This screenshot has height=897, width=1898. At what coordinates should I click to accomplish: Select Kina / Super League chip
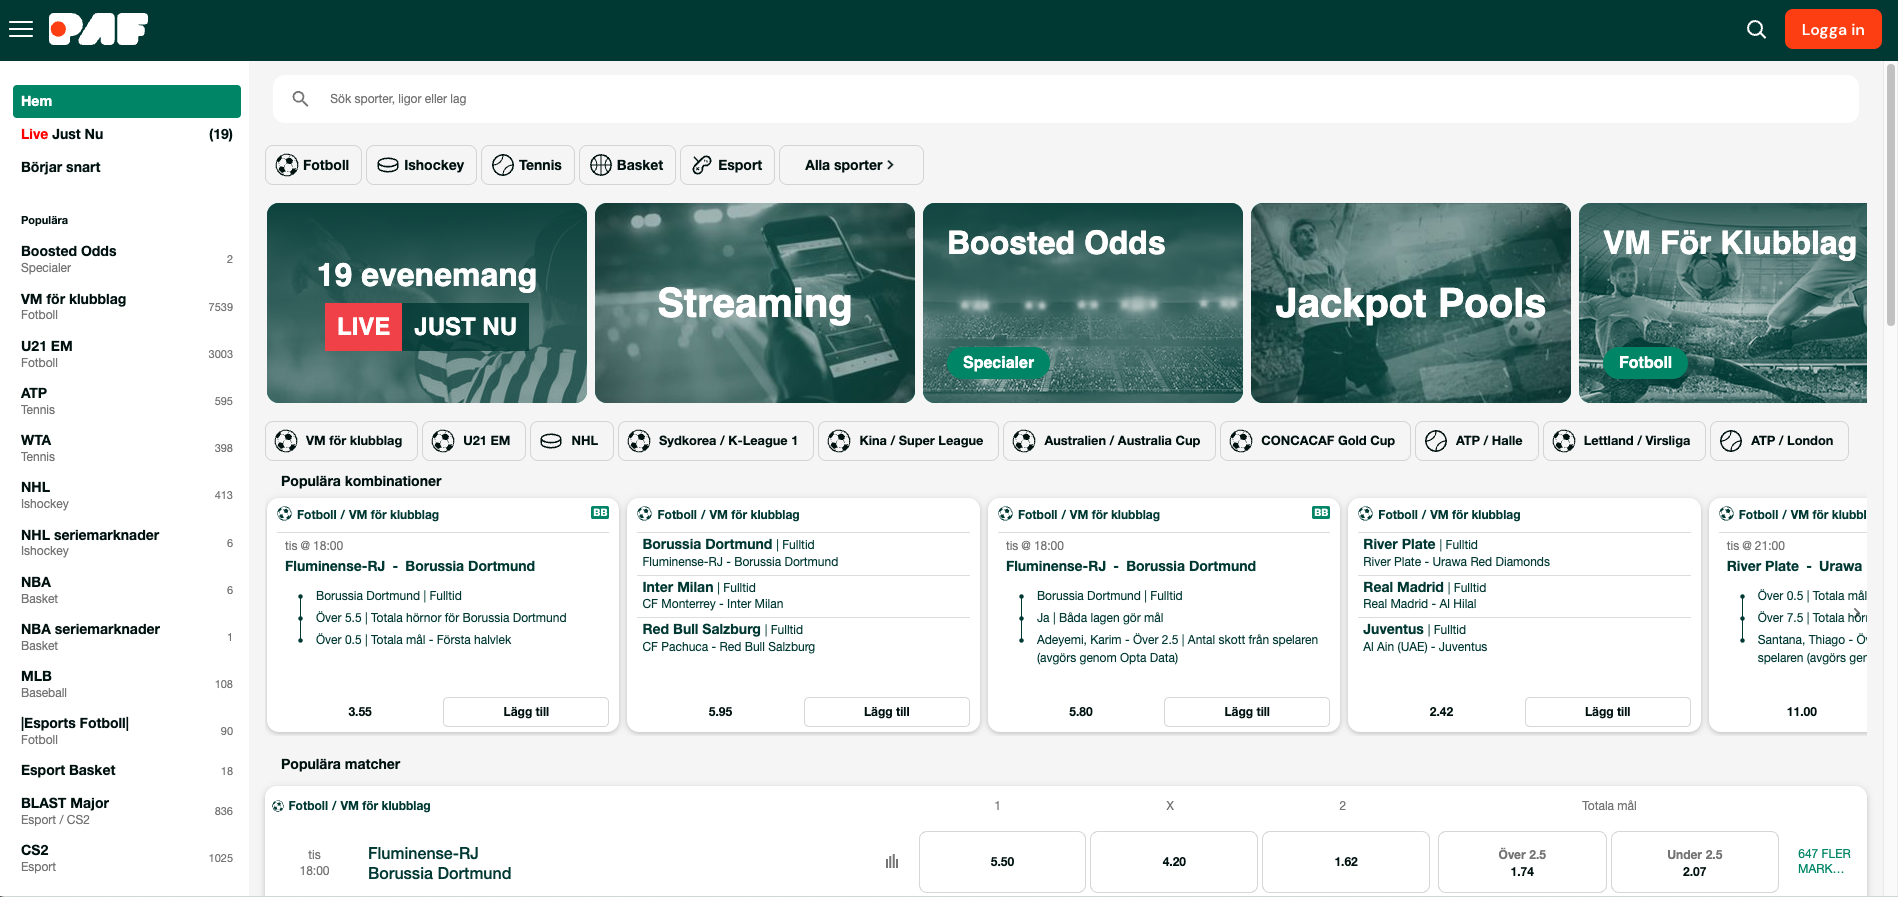[x=908, y=441]
